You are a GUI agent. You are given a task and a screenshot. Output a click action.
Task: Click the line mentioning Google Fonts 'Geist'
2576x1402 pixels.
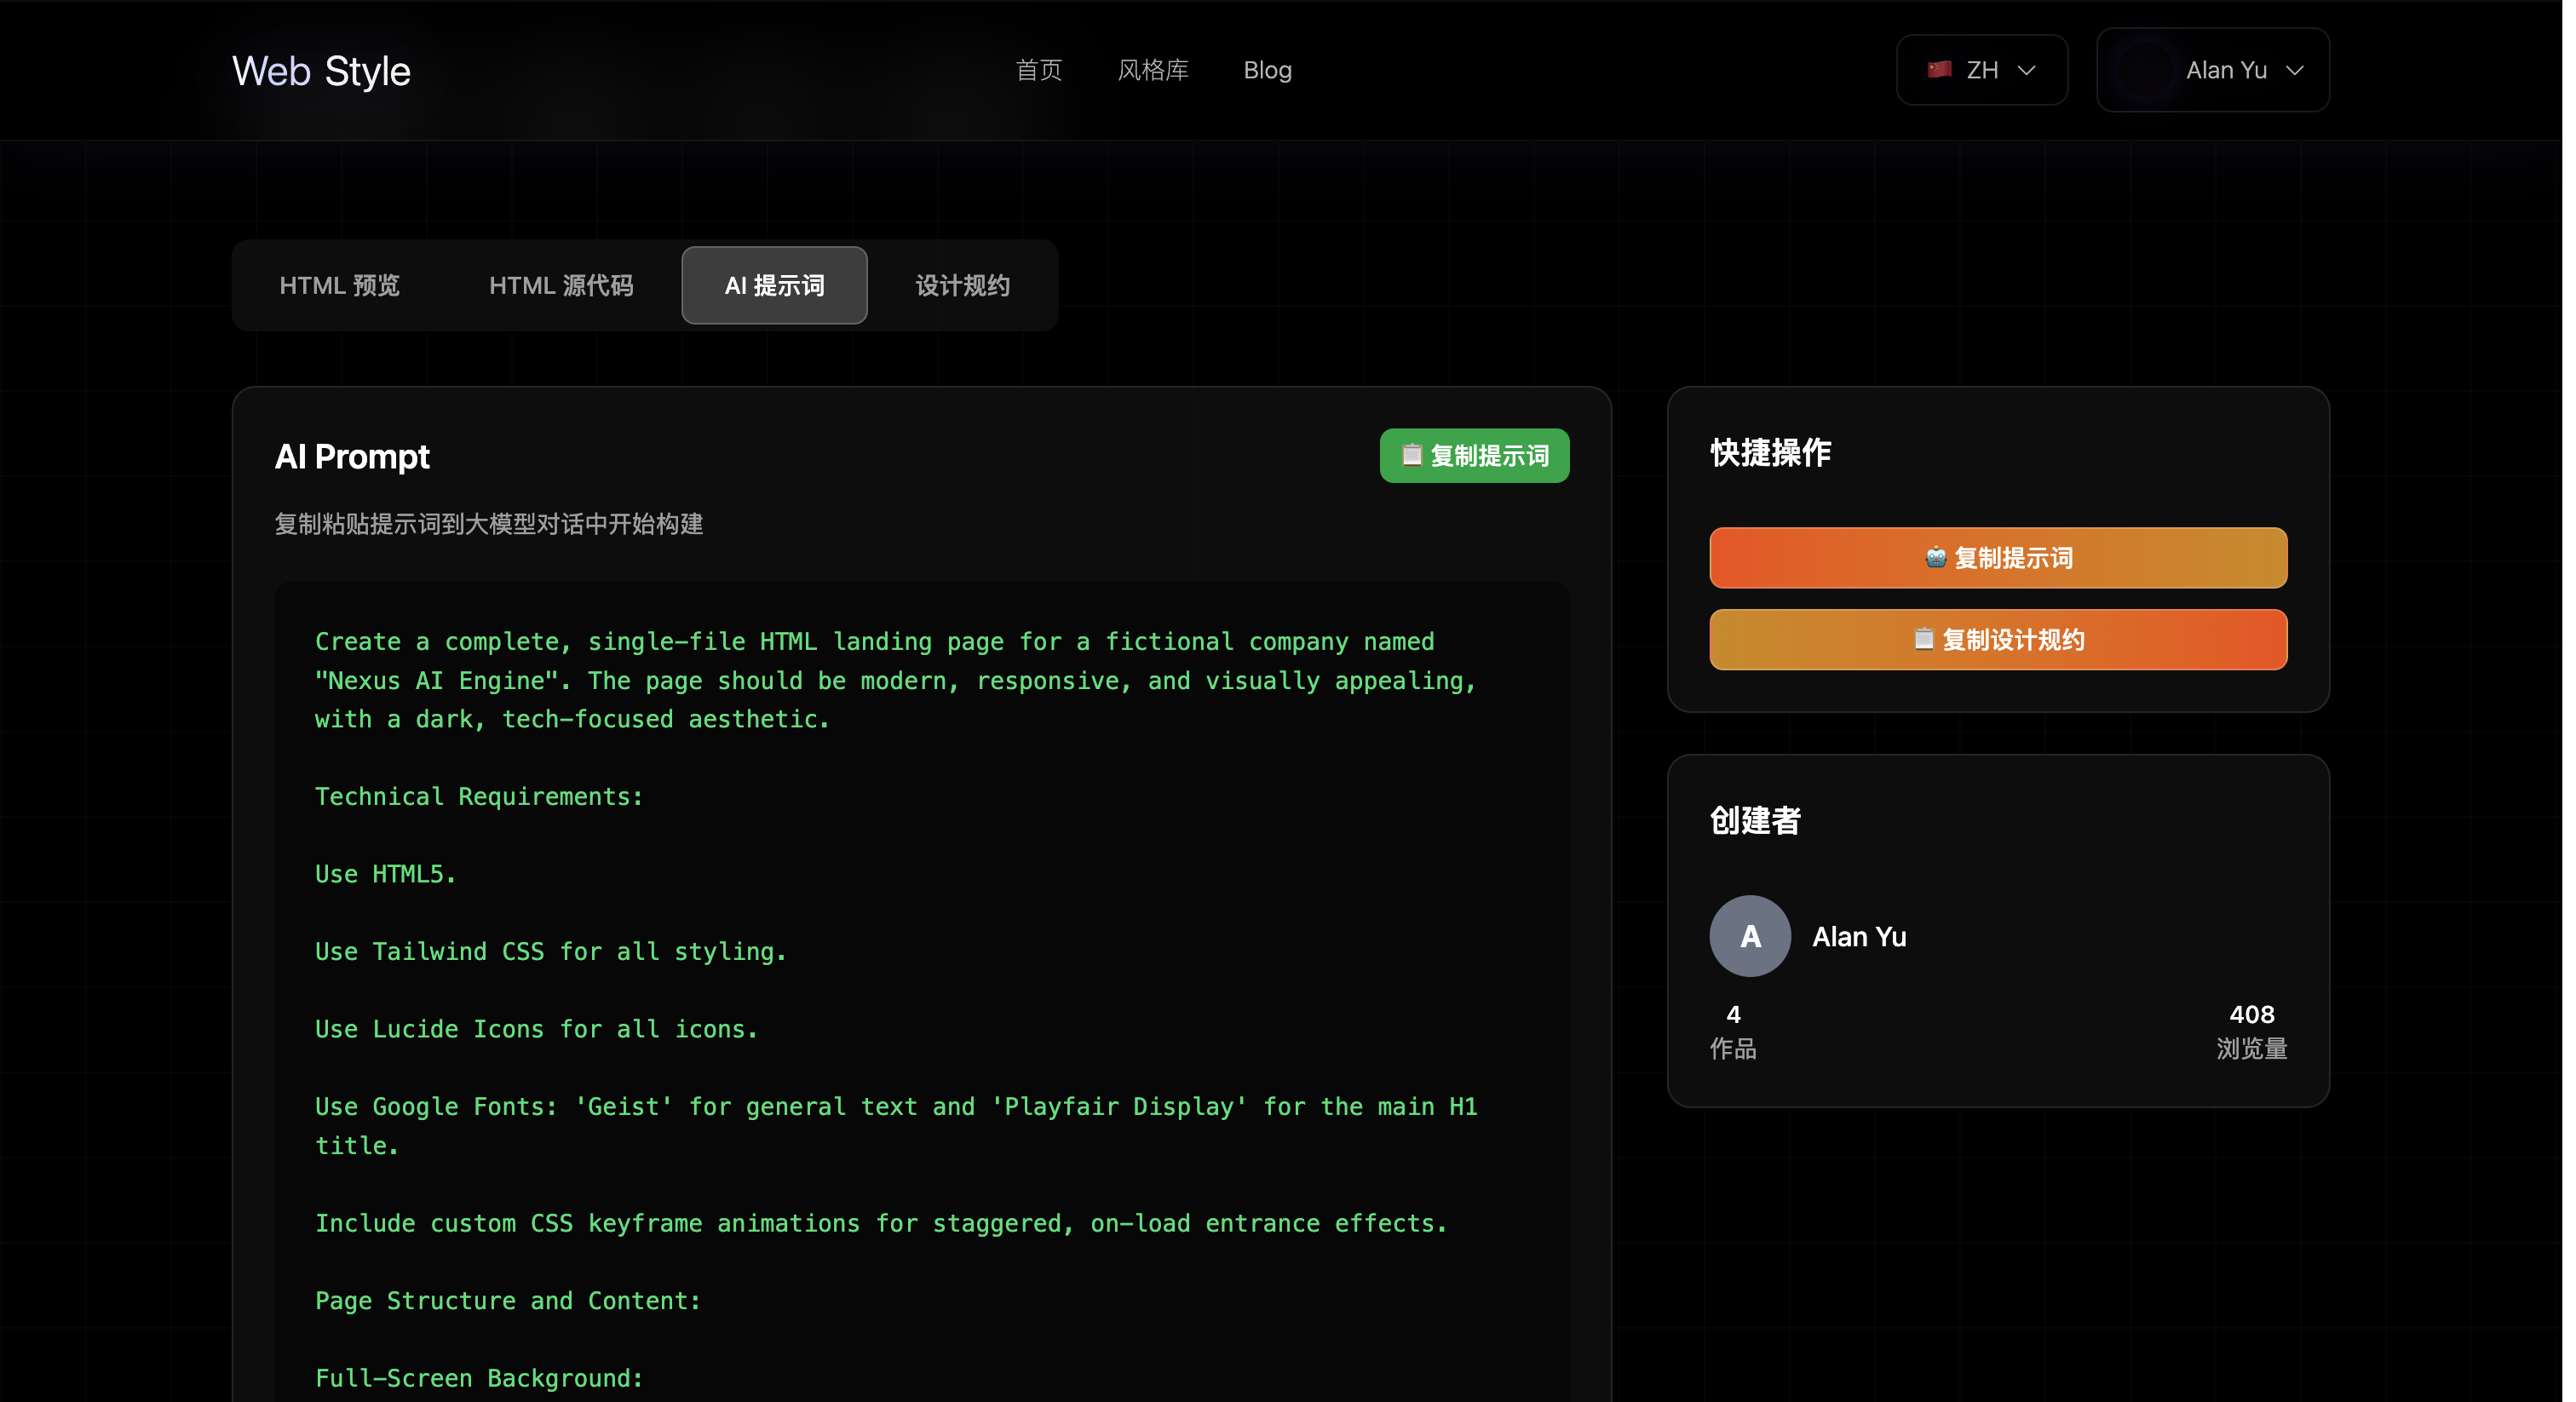(896, 1126)
